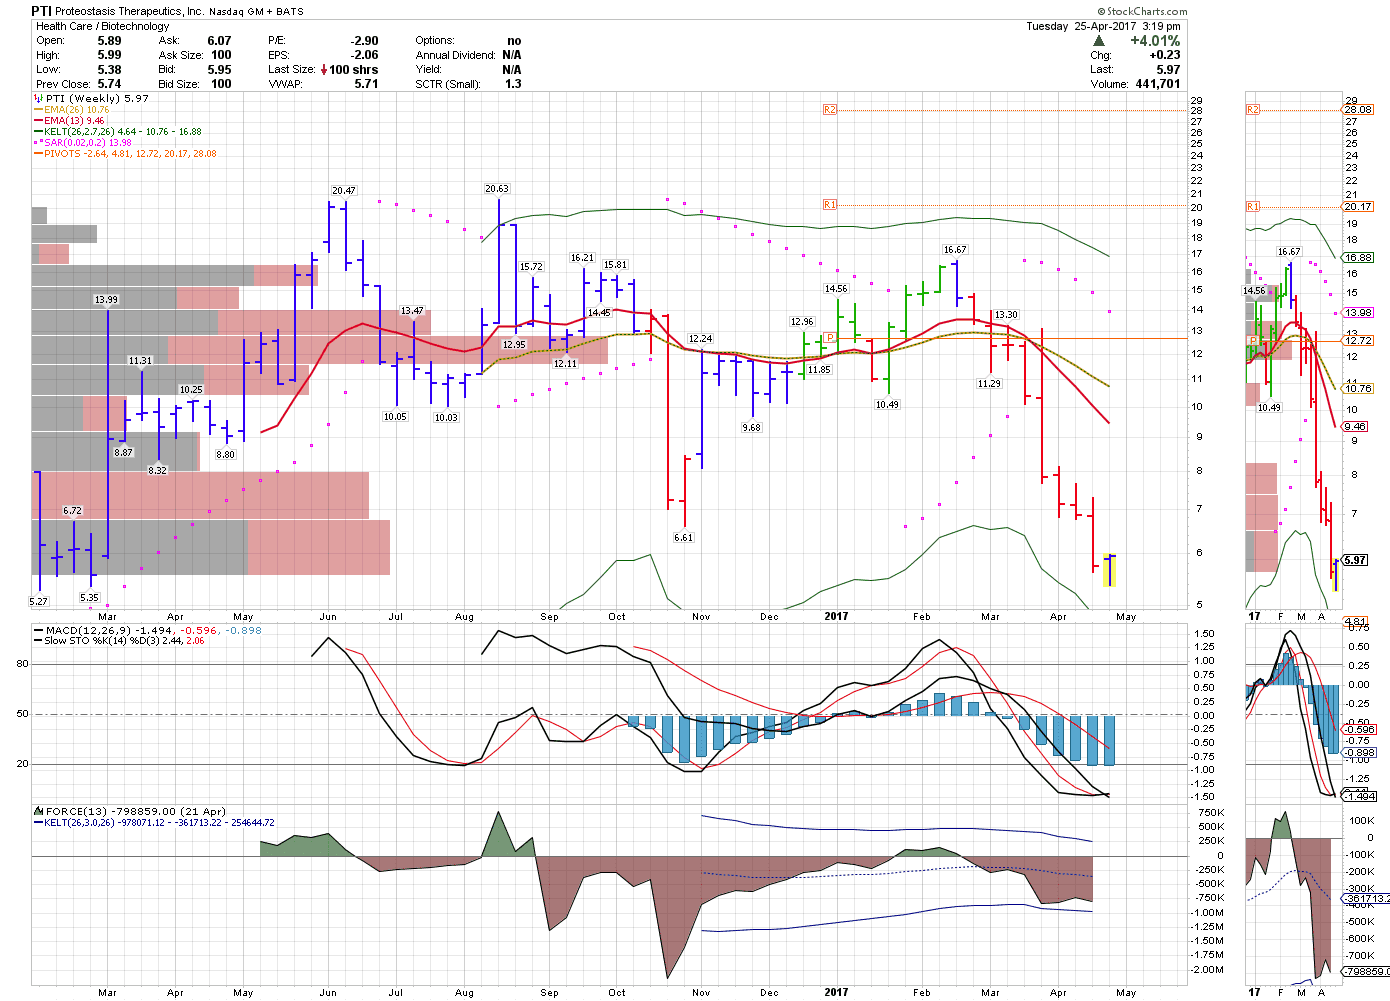
Task: Click the 13.99 price label
Action: click(x=106, y=299)
